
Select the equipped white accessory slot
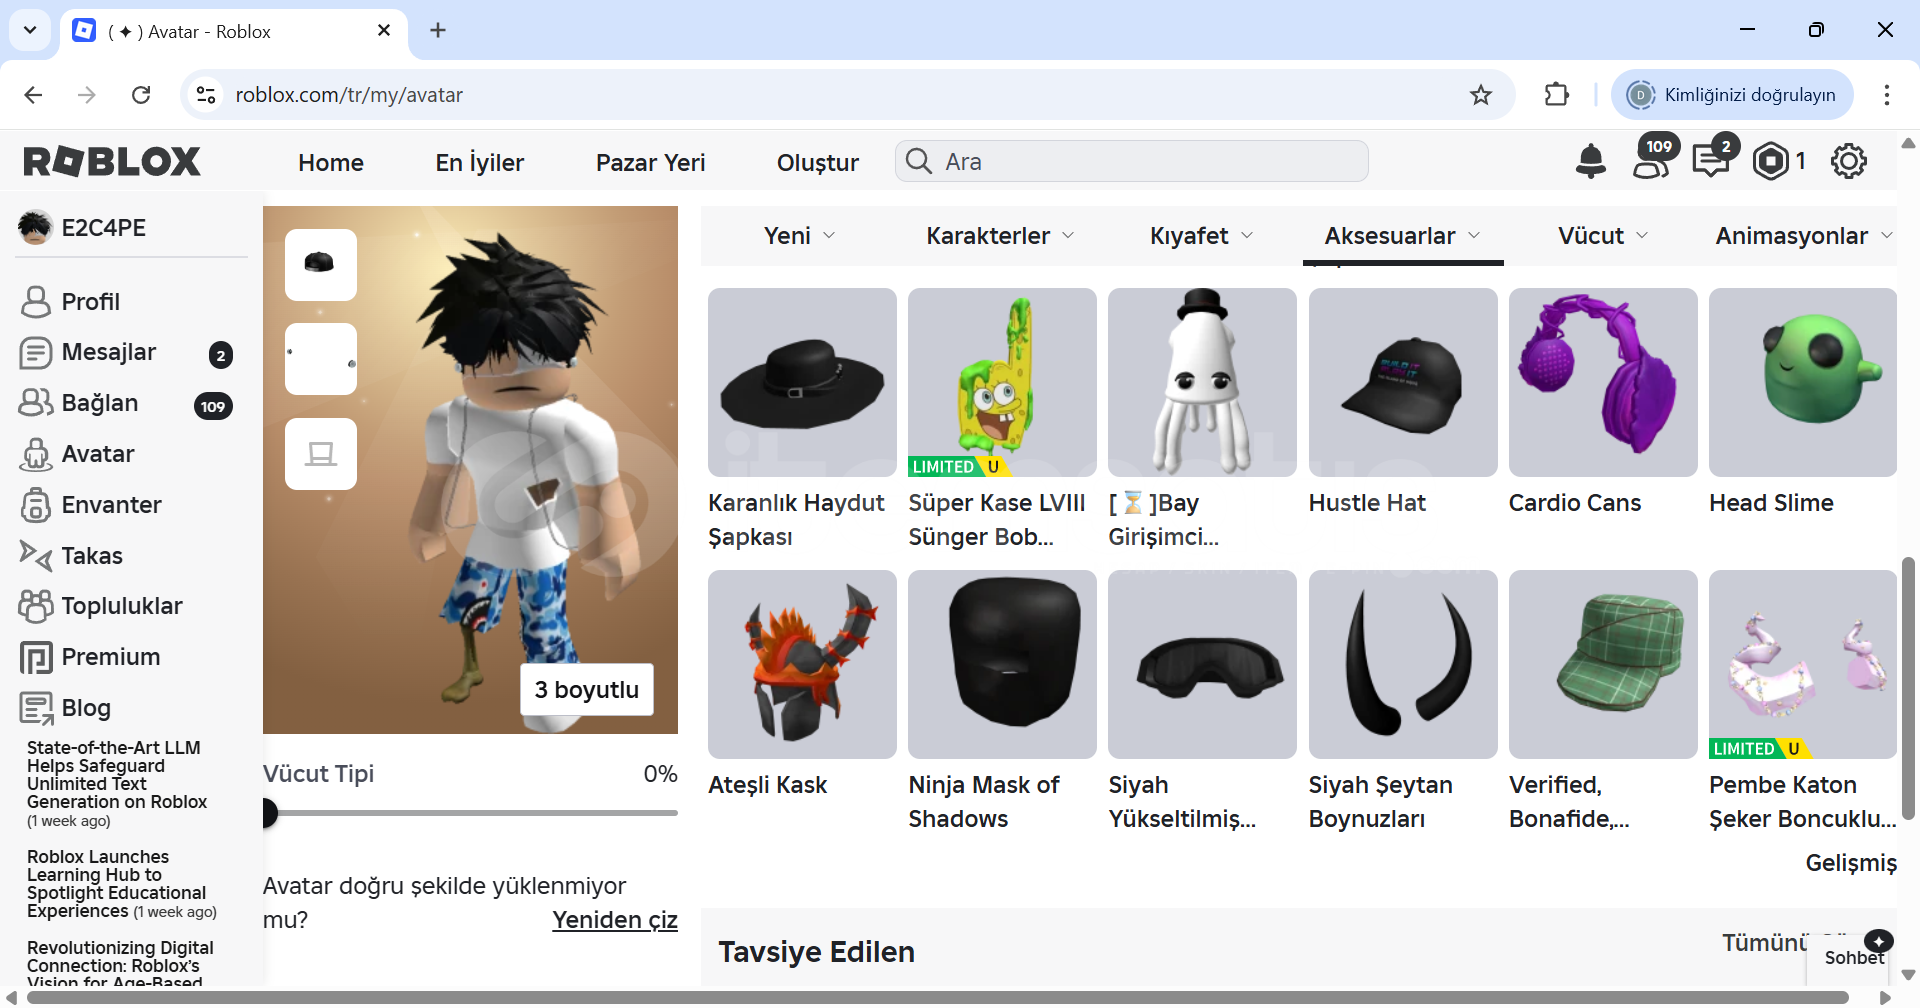point(321,359)
